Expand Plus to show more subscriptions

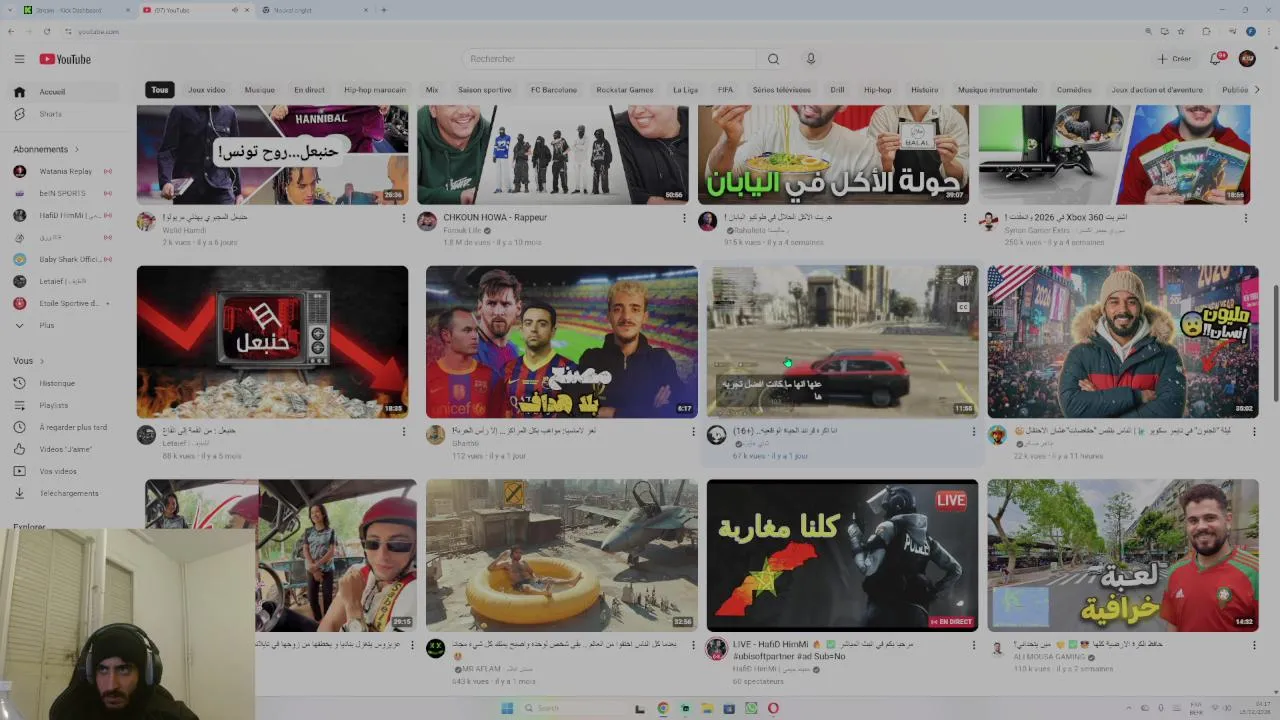pos(47,325)
